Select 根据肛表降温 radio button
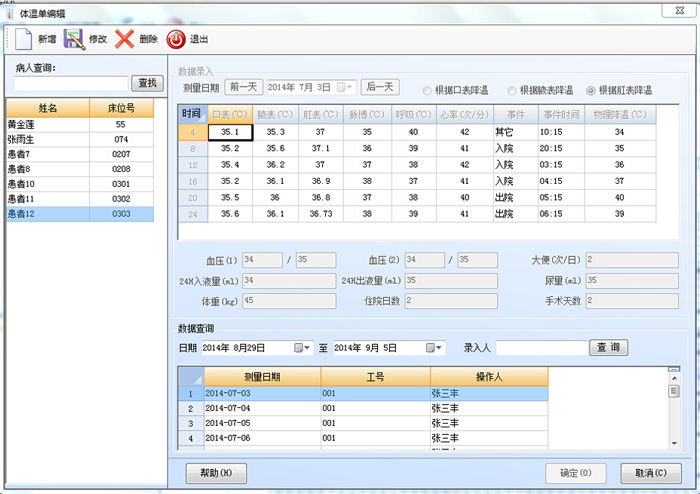Image resolution: width=700 pixels, height=494 pixels. coord(591,91)
